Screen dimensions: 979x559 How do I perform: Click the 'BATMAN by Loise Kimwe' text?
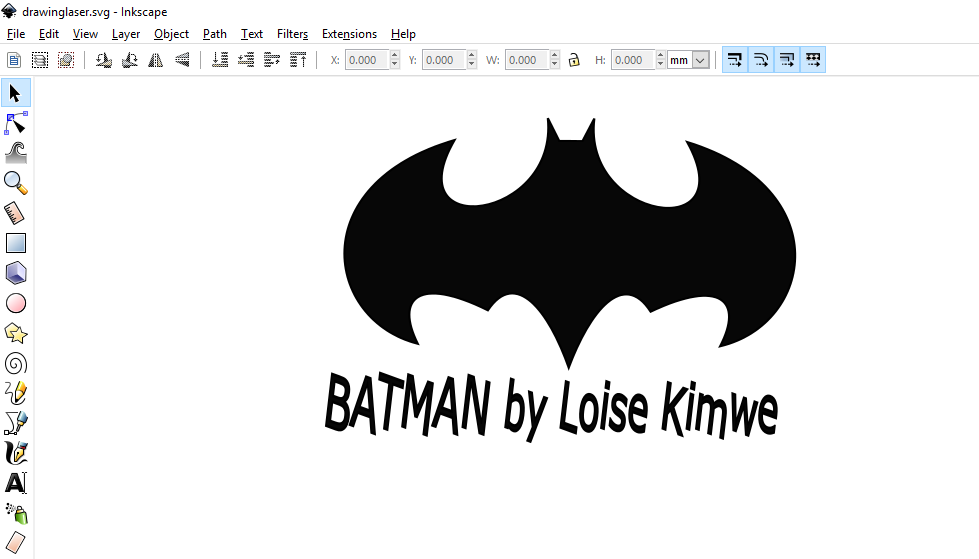pos(551,407)
